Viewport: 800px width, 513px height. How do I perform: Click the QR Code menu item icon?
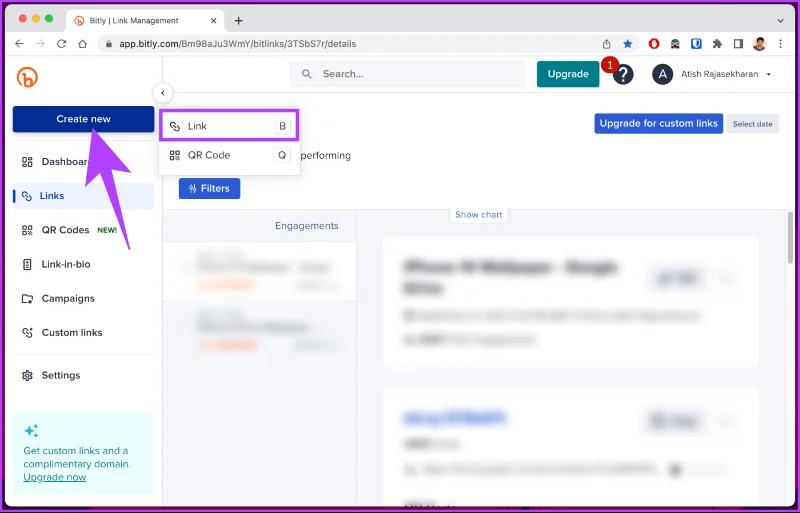click(x=175, y=155)
